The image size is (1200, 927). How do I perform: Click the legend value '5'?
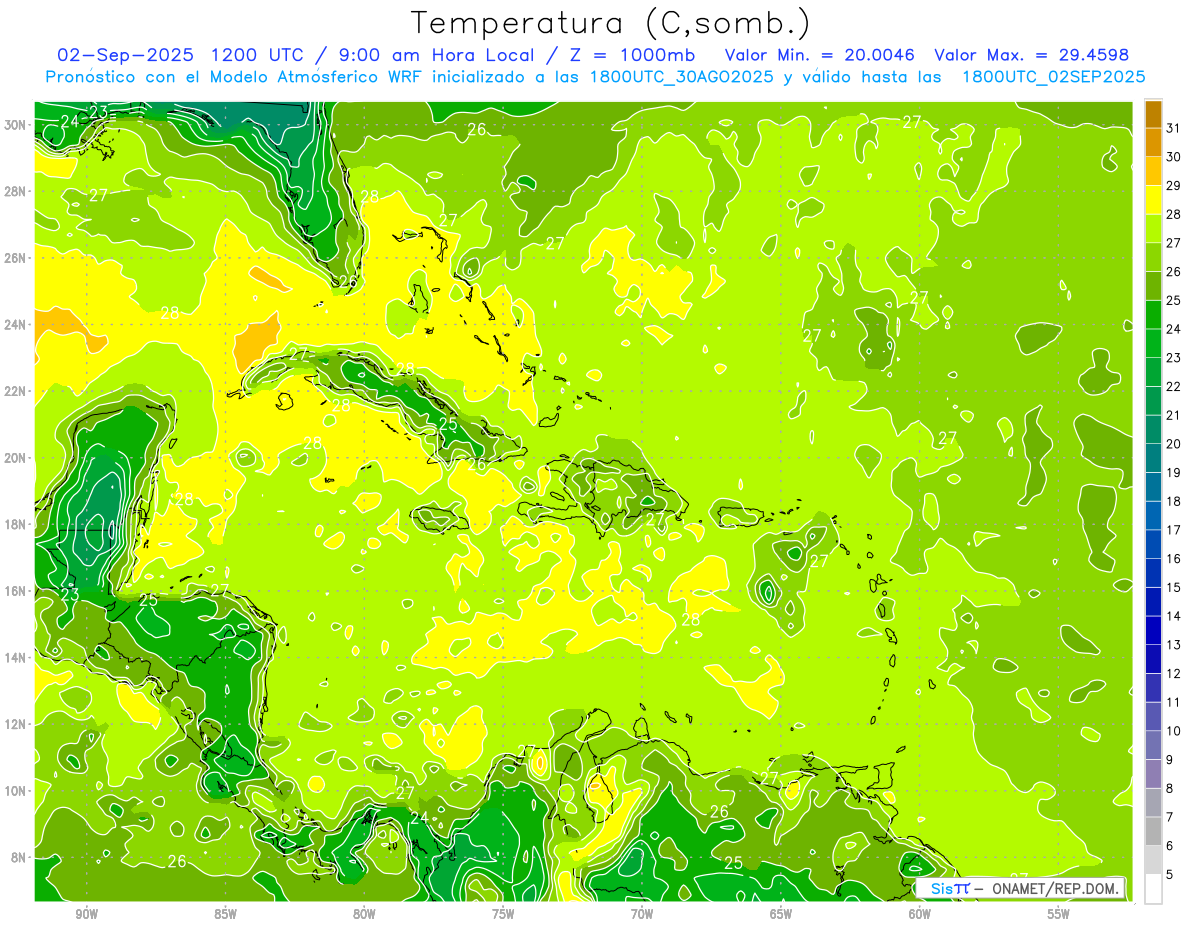(1171, 875)
